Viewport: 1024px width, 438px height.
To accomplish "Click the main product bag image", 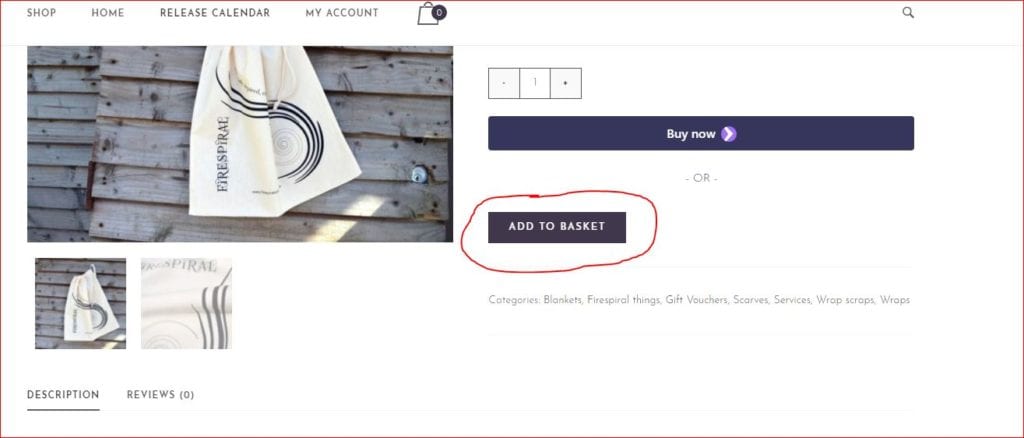I will point(240,144).
